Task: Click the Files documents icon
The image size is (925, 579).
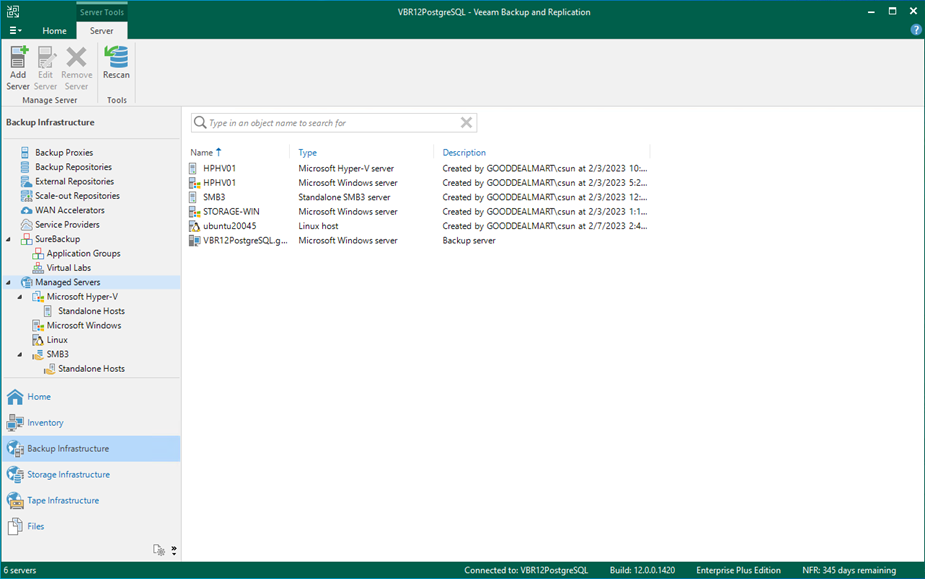Action: point(15,526)
